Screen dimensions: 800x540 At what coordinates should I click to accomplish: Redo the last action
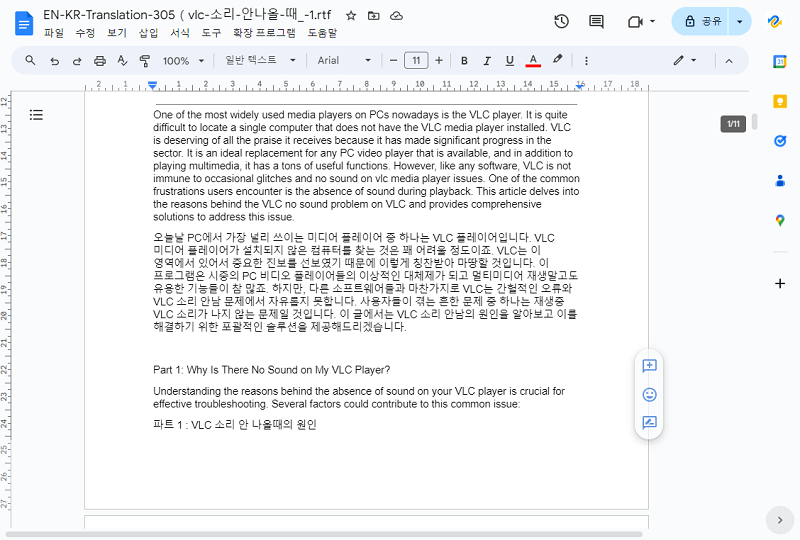coord(77,61)
